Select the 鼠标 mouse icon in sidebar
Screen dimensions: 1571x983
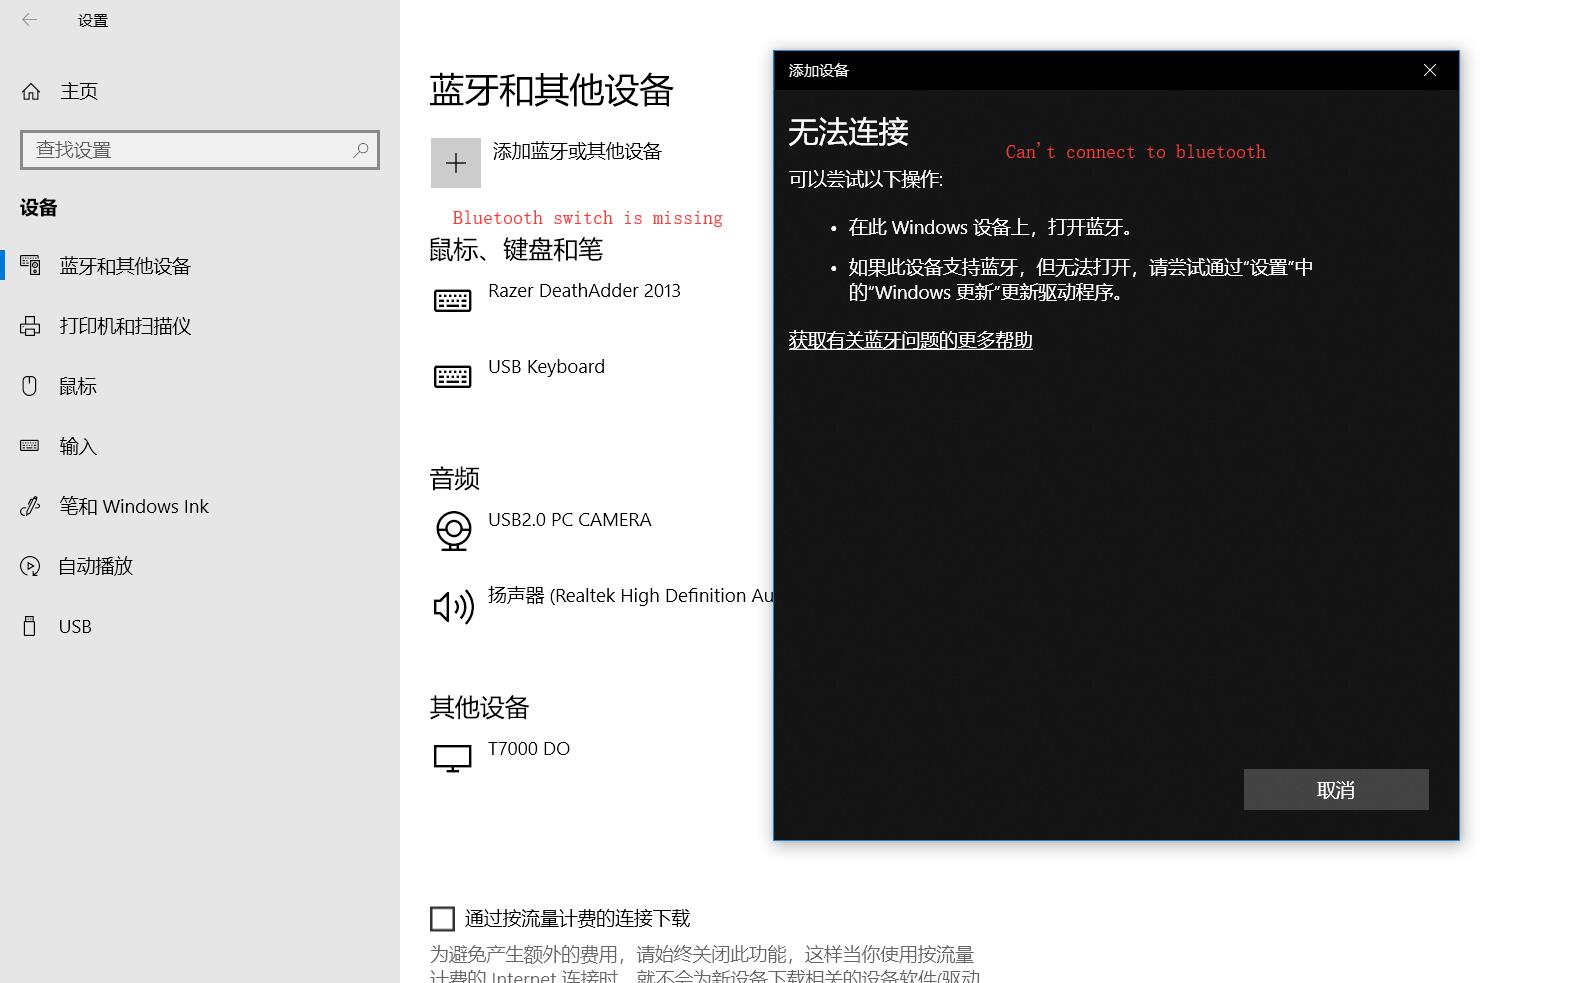tap(30, 386)
